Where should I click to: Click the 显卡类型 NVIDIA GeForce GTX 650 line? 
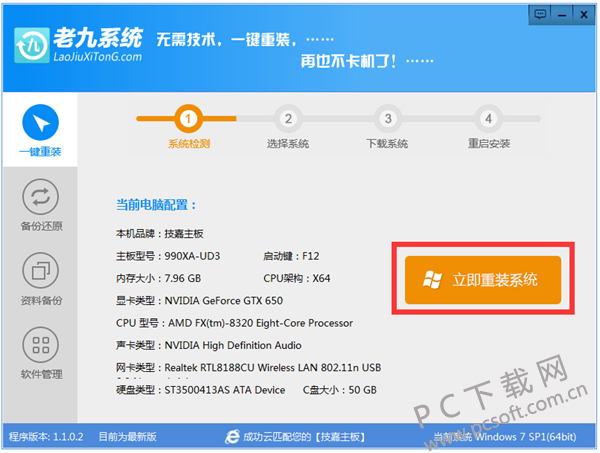tap(199, 301)
